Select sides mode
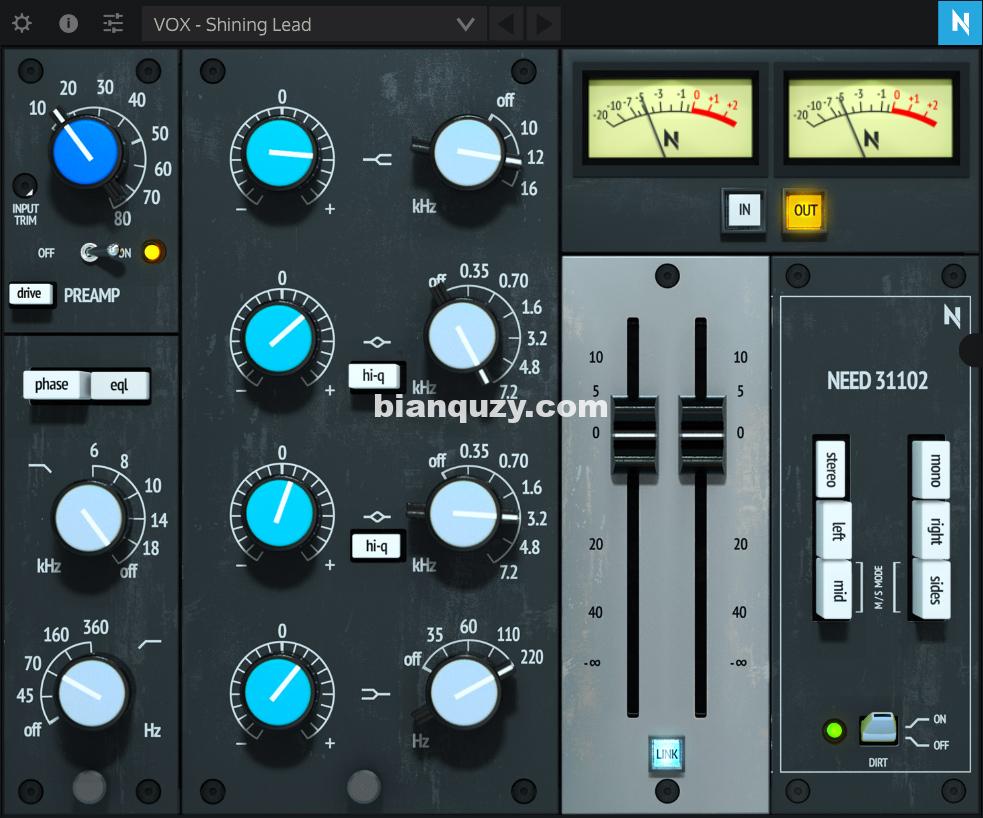The width and height of the screenshot is (983, 818). tap(933, 590)
